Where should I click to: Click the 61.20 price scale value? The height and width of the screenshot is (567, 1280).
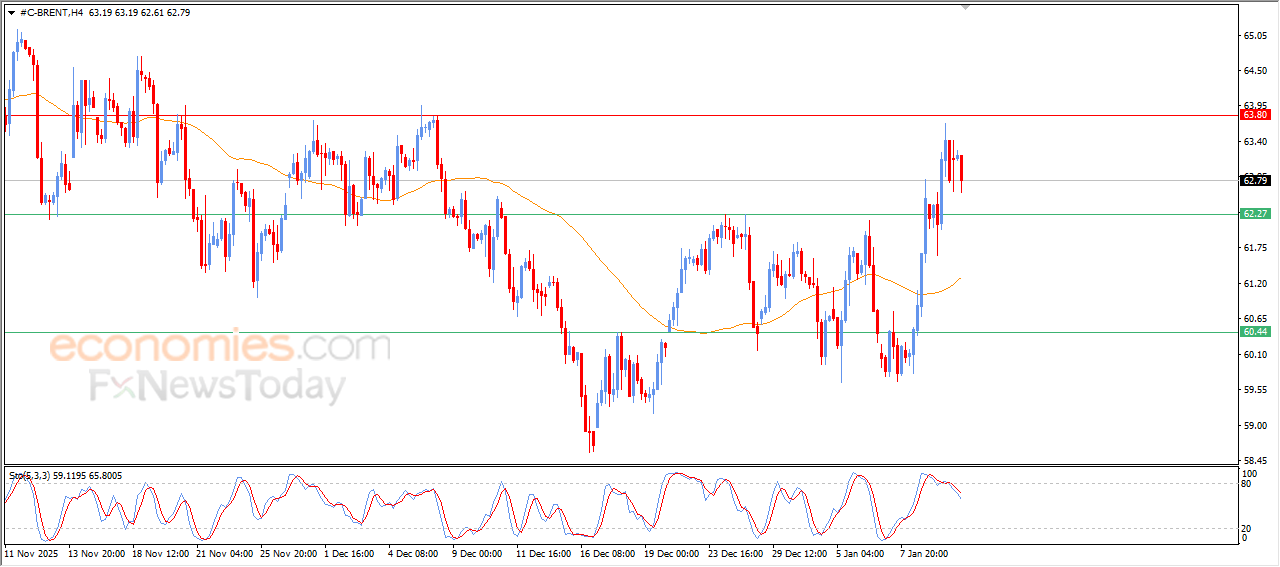pos(1255,284)
